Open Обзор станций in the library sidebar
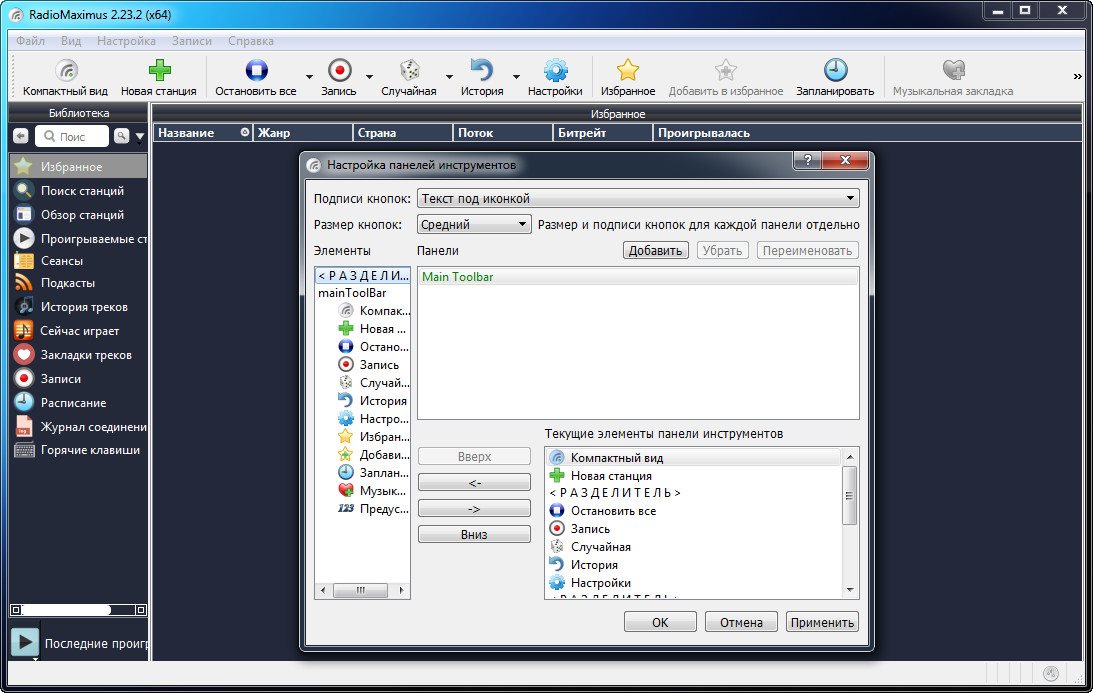 78,215
